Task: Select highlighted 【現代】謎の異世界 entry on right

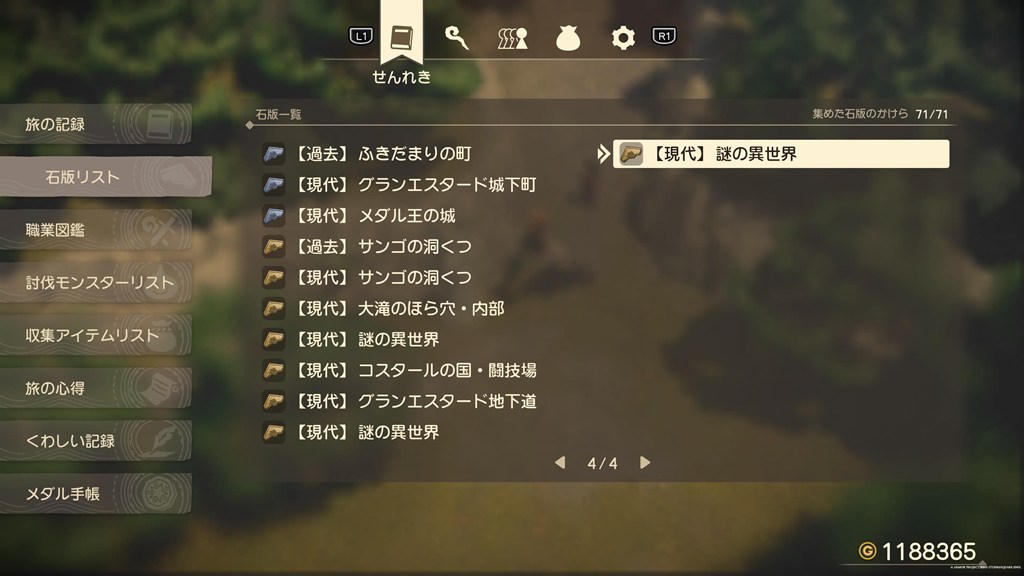Action: coord(781,154)
